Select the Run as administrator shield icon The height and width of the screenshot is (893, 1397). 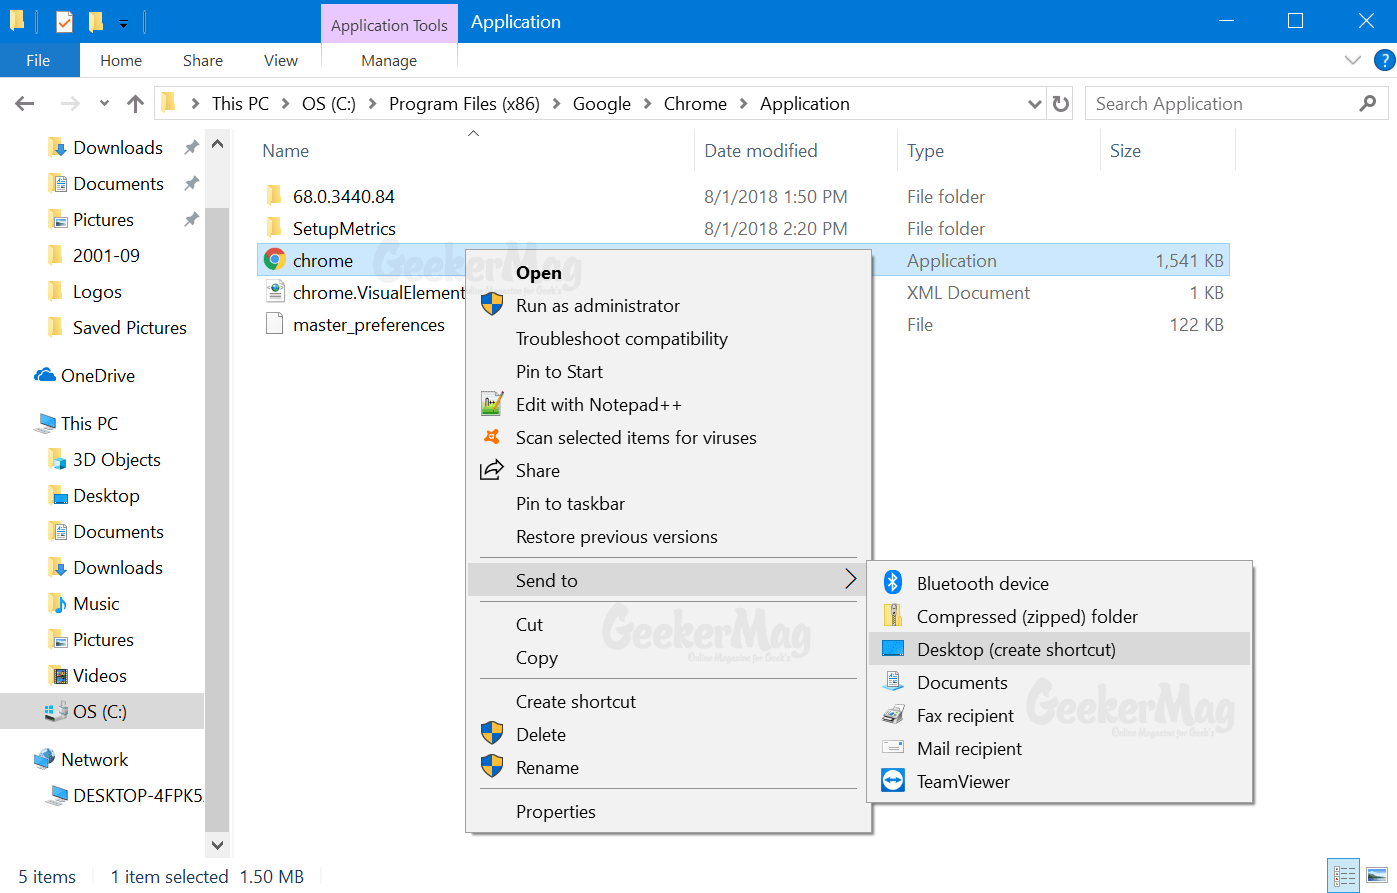coord(491,305)
